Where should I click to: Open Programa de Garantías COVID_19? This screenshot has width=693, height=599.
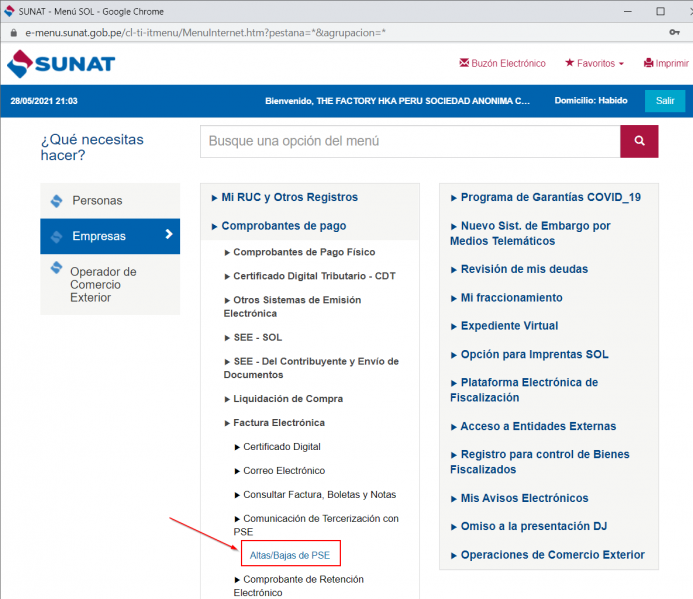pyautogui.click(x=550, y=197)
